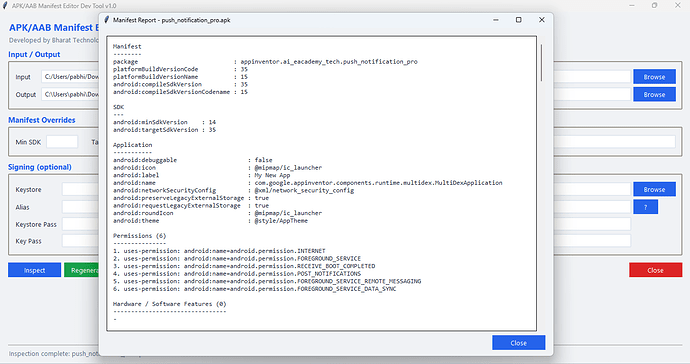Click the Min SDK input field
Image resolution: width=690 pixels, height=364 pixels.
point(62,142)
